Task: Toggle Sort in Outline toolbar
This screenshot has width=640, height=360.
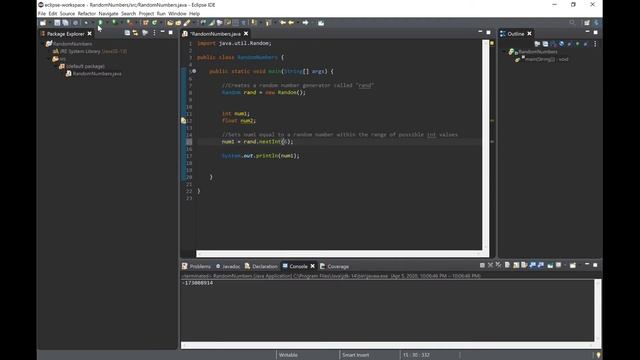Action: [x=553, y=44]
